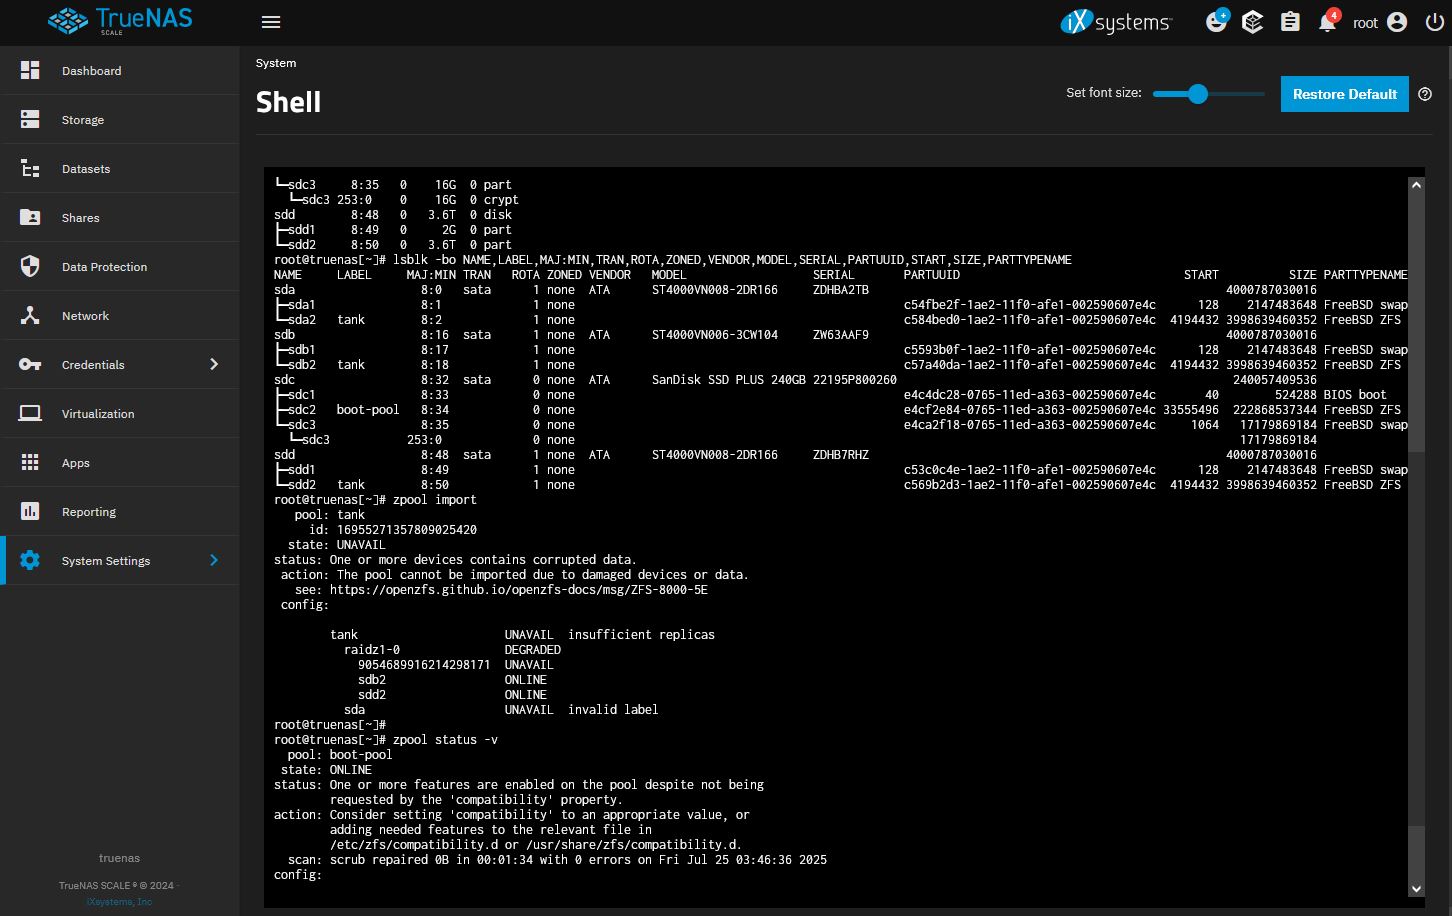This screenshot has height=916, width=1452.
Task: Go to the Storage page
Action: 82,120
